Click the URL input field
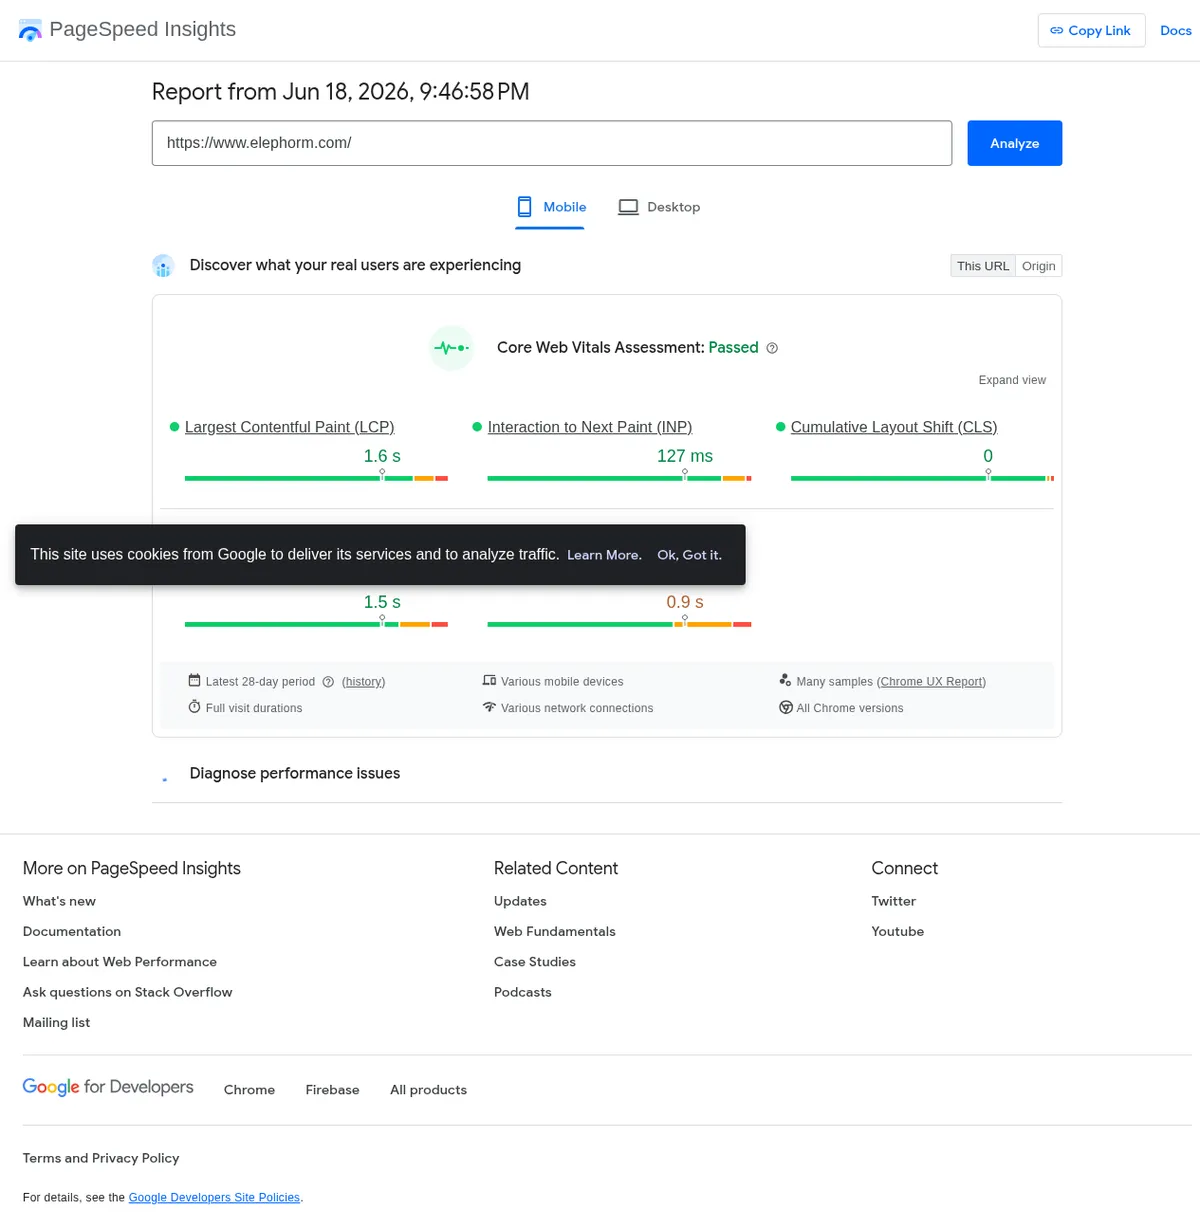Image resolution: width=1200 pixels, height=1228 pixels. pos(552,143)
